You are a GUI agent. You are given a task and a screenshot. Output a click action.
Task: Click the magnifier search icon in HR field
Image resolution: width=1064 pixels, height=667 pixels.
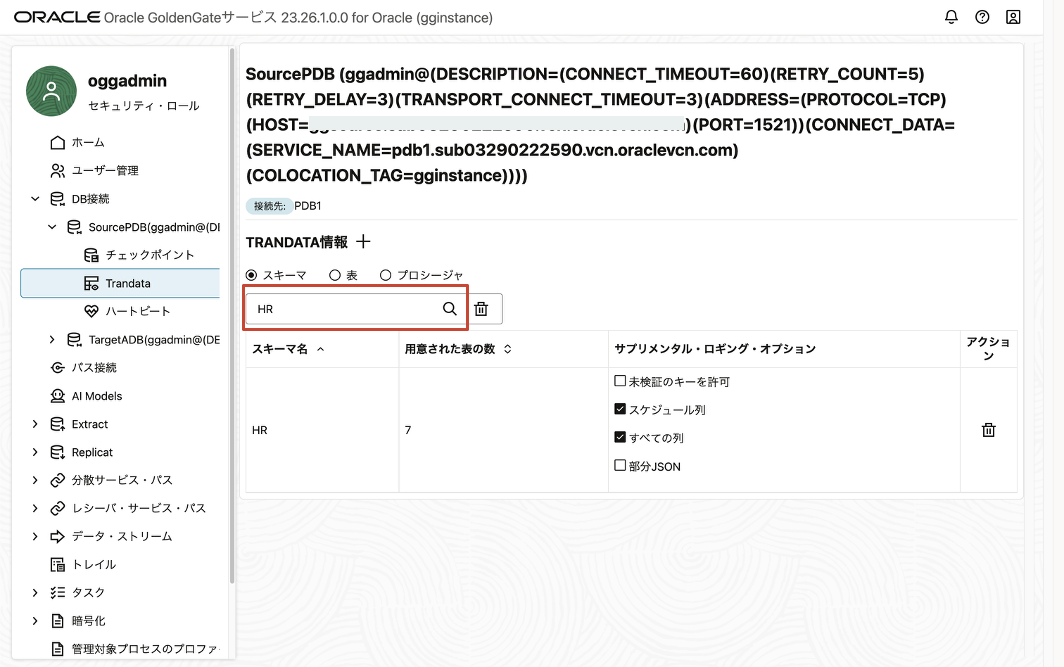tap(450, 309)
